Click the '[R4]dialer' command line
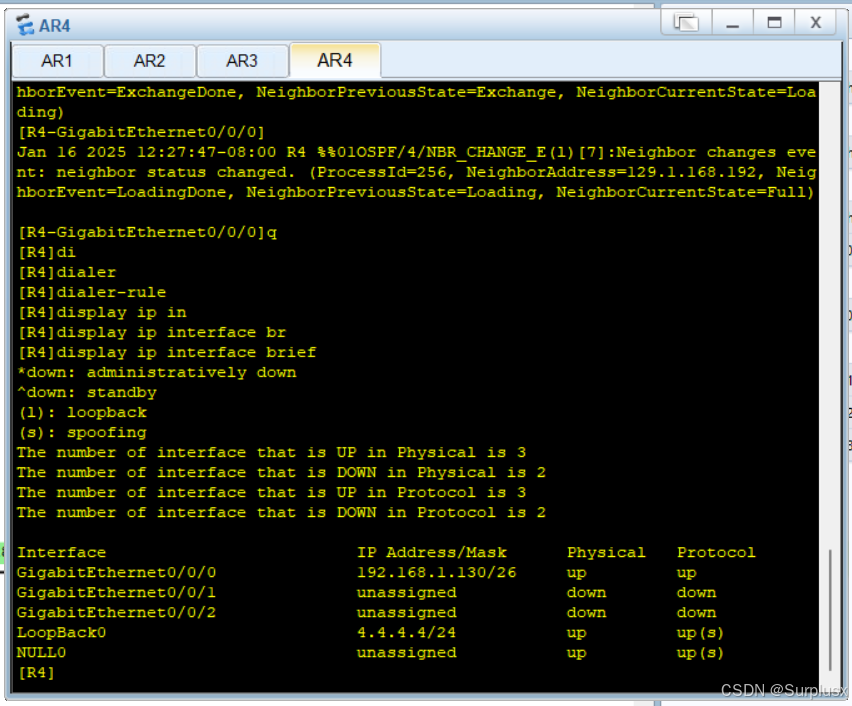Image resolution: width=852 pixels, height=706 pixels. coord(66,272)
